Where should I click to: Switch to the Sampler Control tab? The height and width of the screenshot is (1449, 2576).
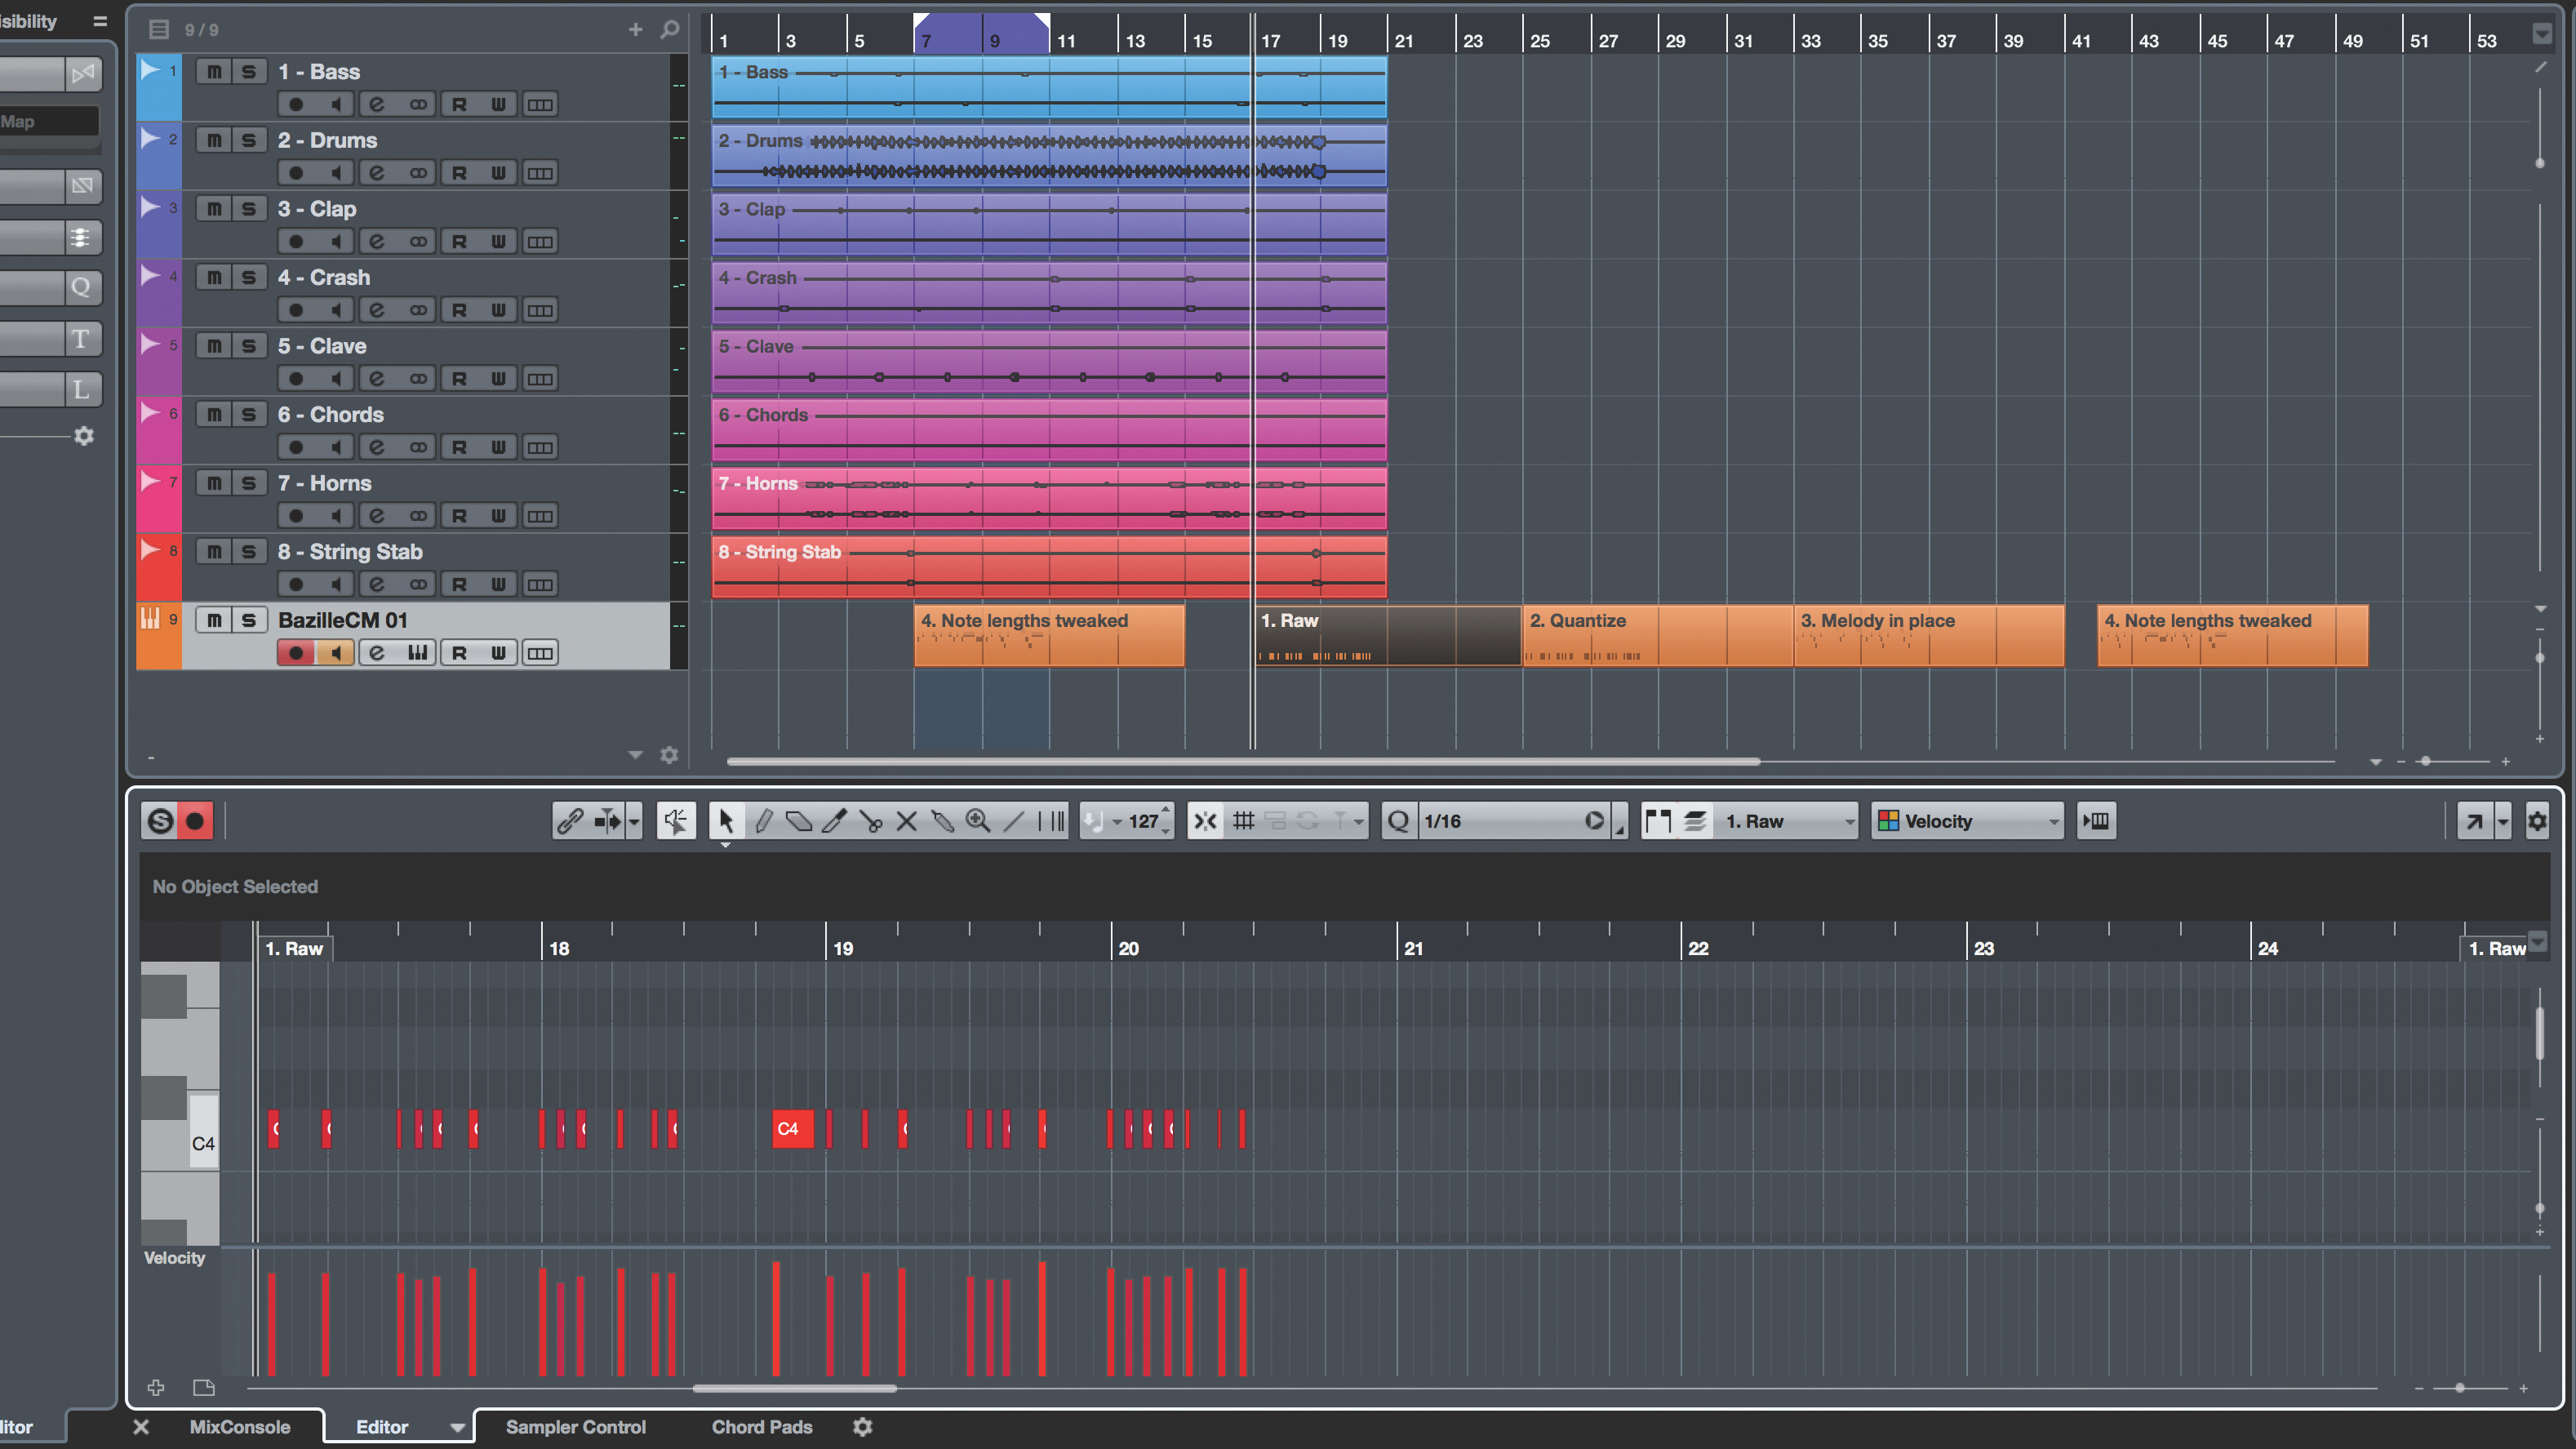(576, 1427)
